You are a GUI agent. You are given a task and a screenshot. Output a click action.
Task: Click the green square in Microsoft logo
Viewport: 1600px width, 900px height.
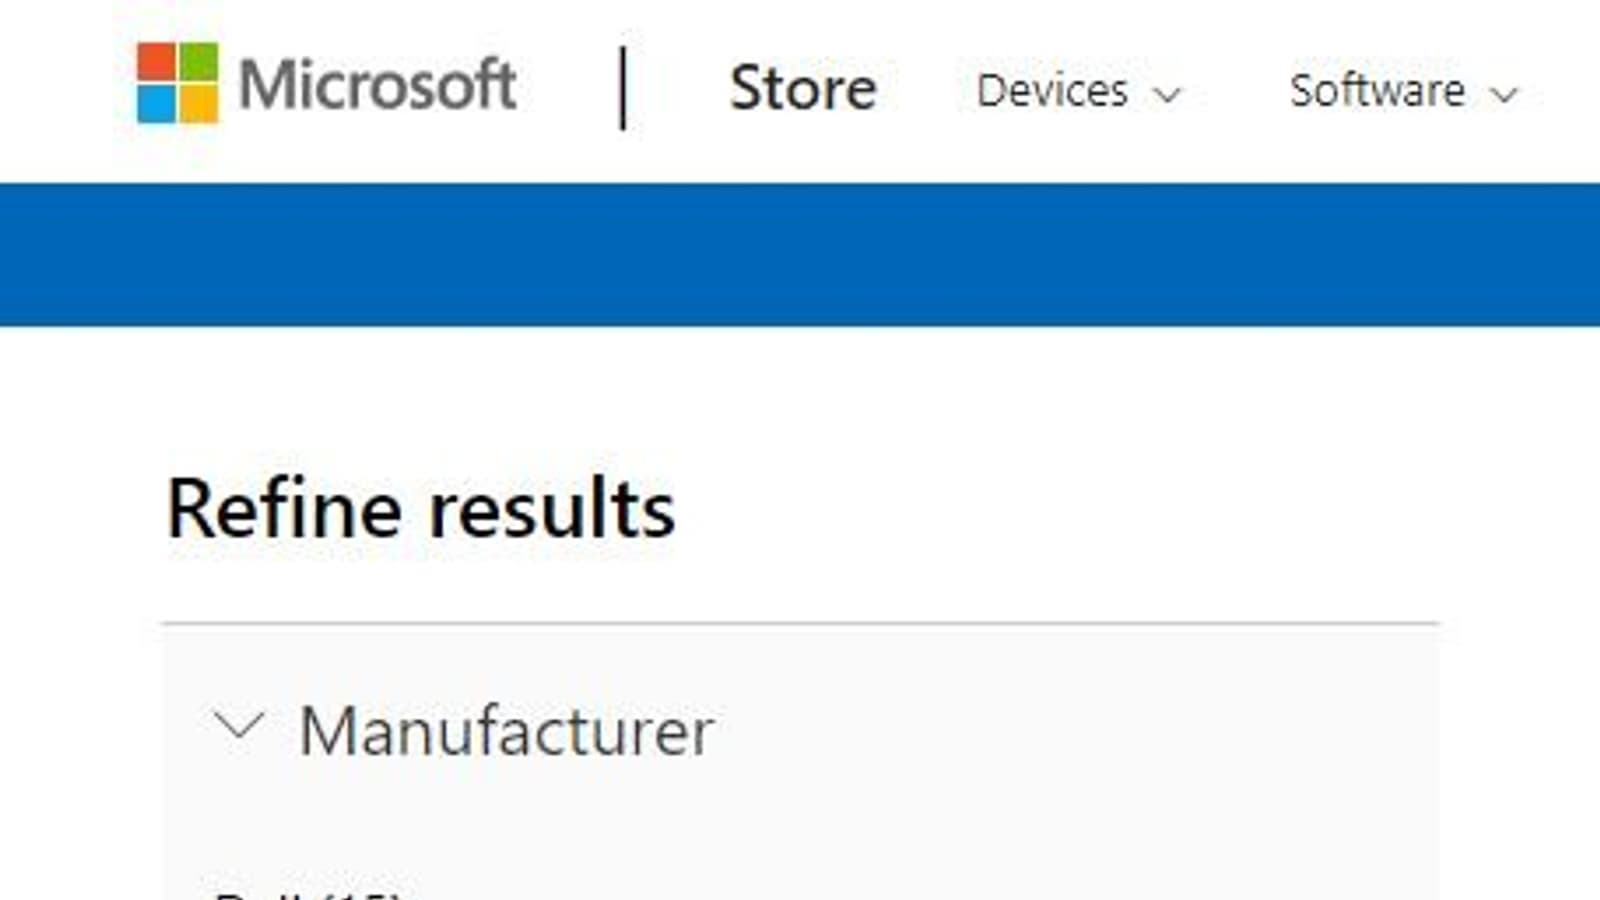click(x=198, y=62)
